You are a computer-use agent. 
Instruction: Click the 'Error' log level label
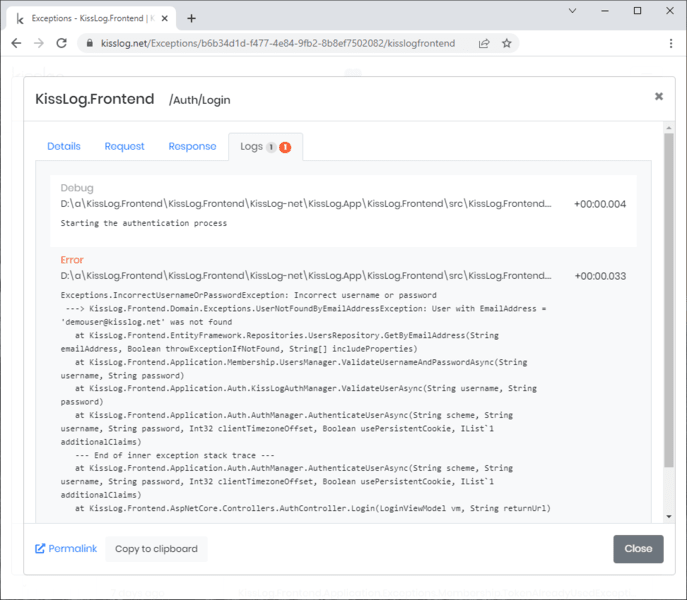[72, 260]
